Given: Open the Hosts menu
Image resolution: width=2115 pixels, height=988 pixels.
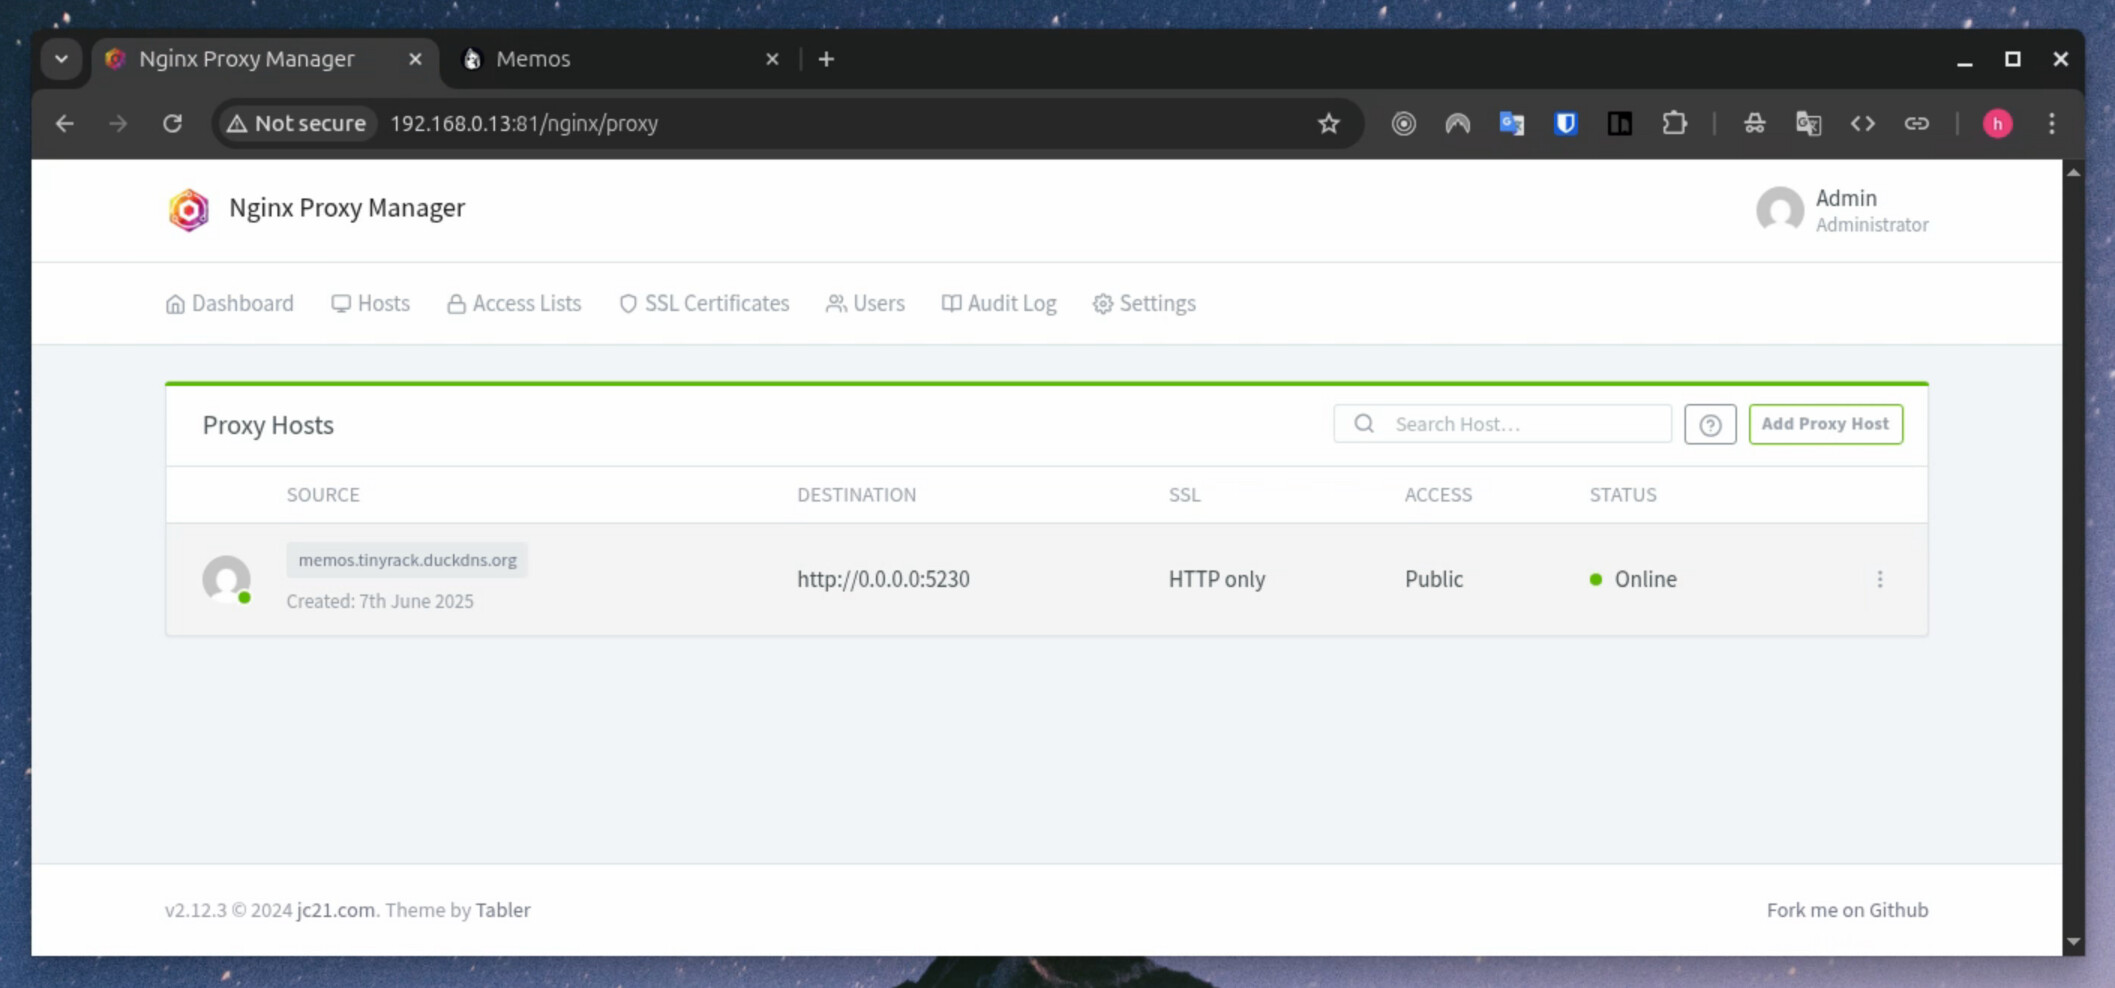Looking at the screenshot, I should pos(370,303).
